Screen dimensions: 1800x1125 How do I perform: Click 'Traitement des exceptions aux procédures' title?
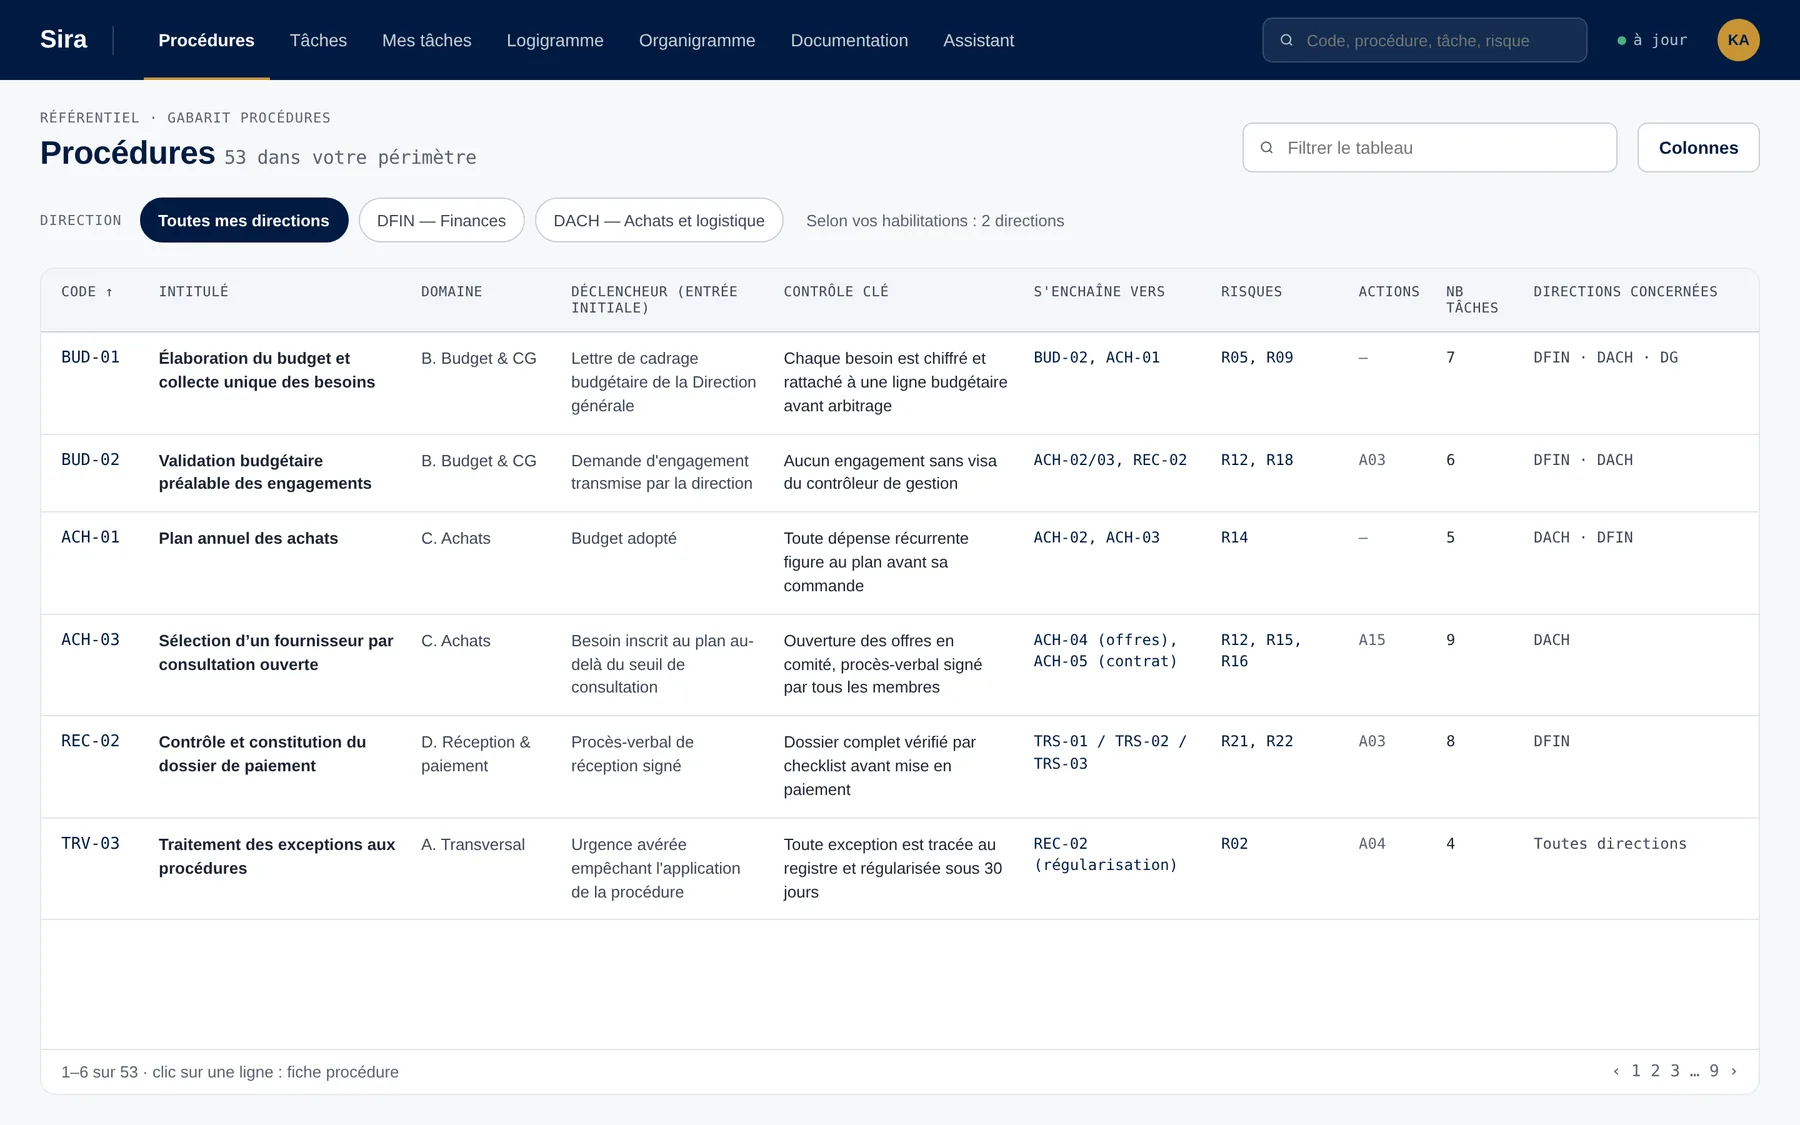(x=277, y=856)
